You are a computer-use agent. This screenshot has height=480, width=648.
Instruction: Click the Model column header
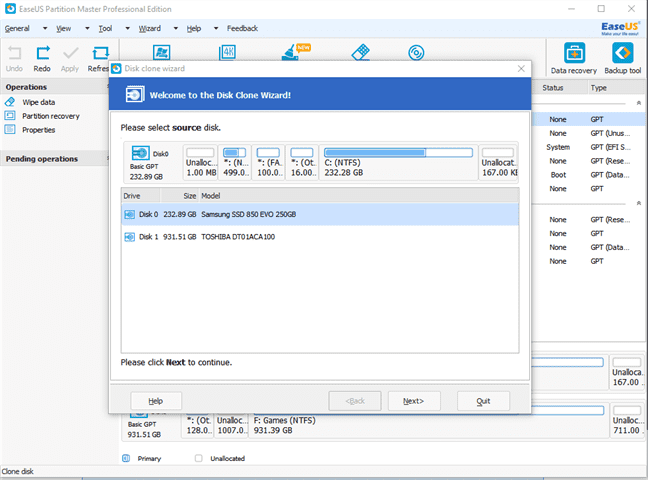click(359, 196)
